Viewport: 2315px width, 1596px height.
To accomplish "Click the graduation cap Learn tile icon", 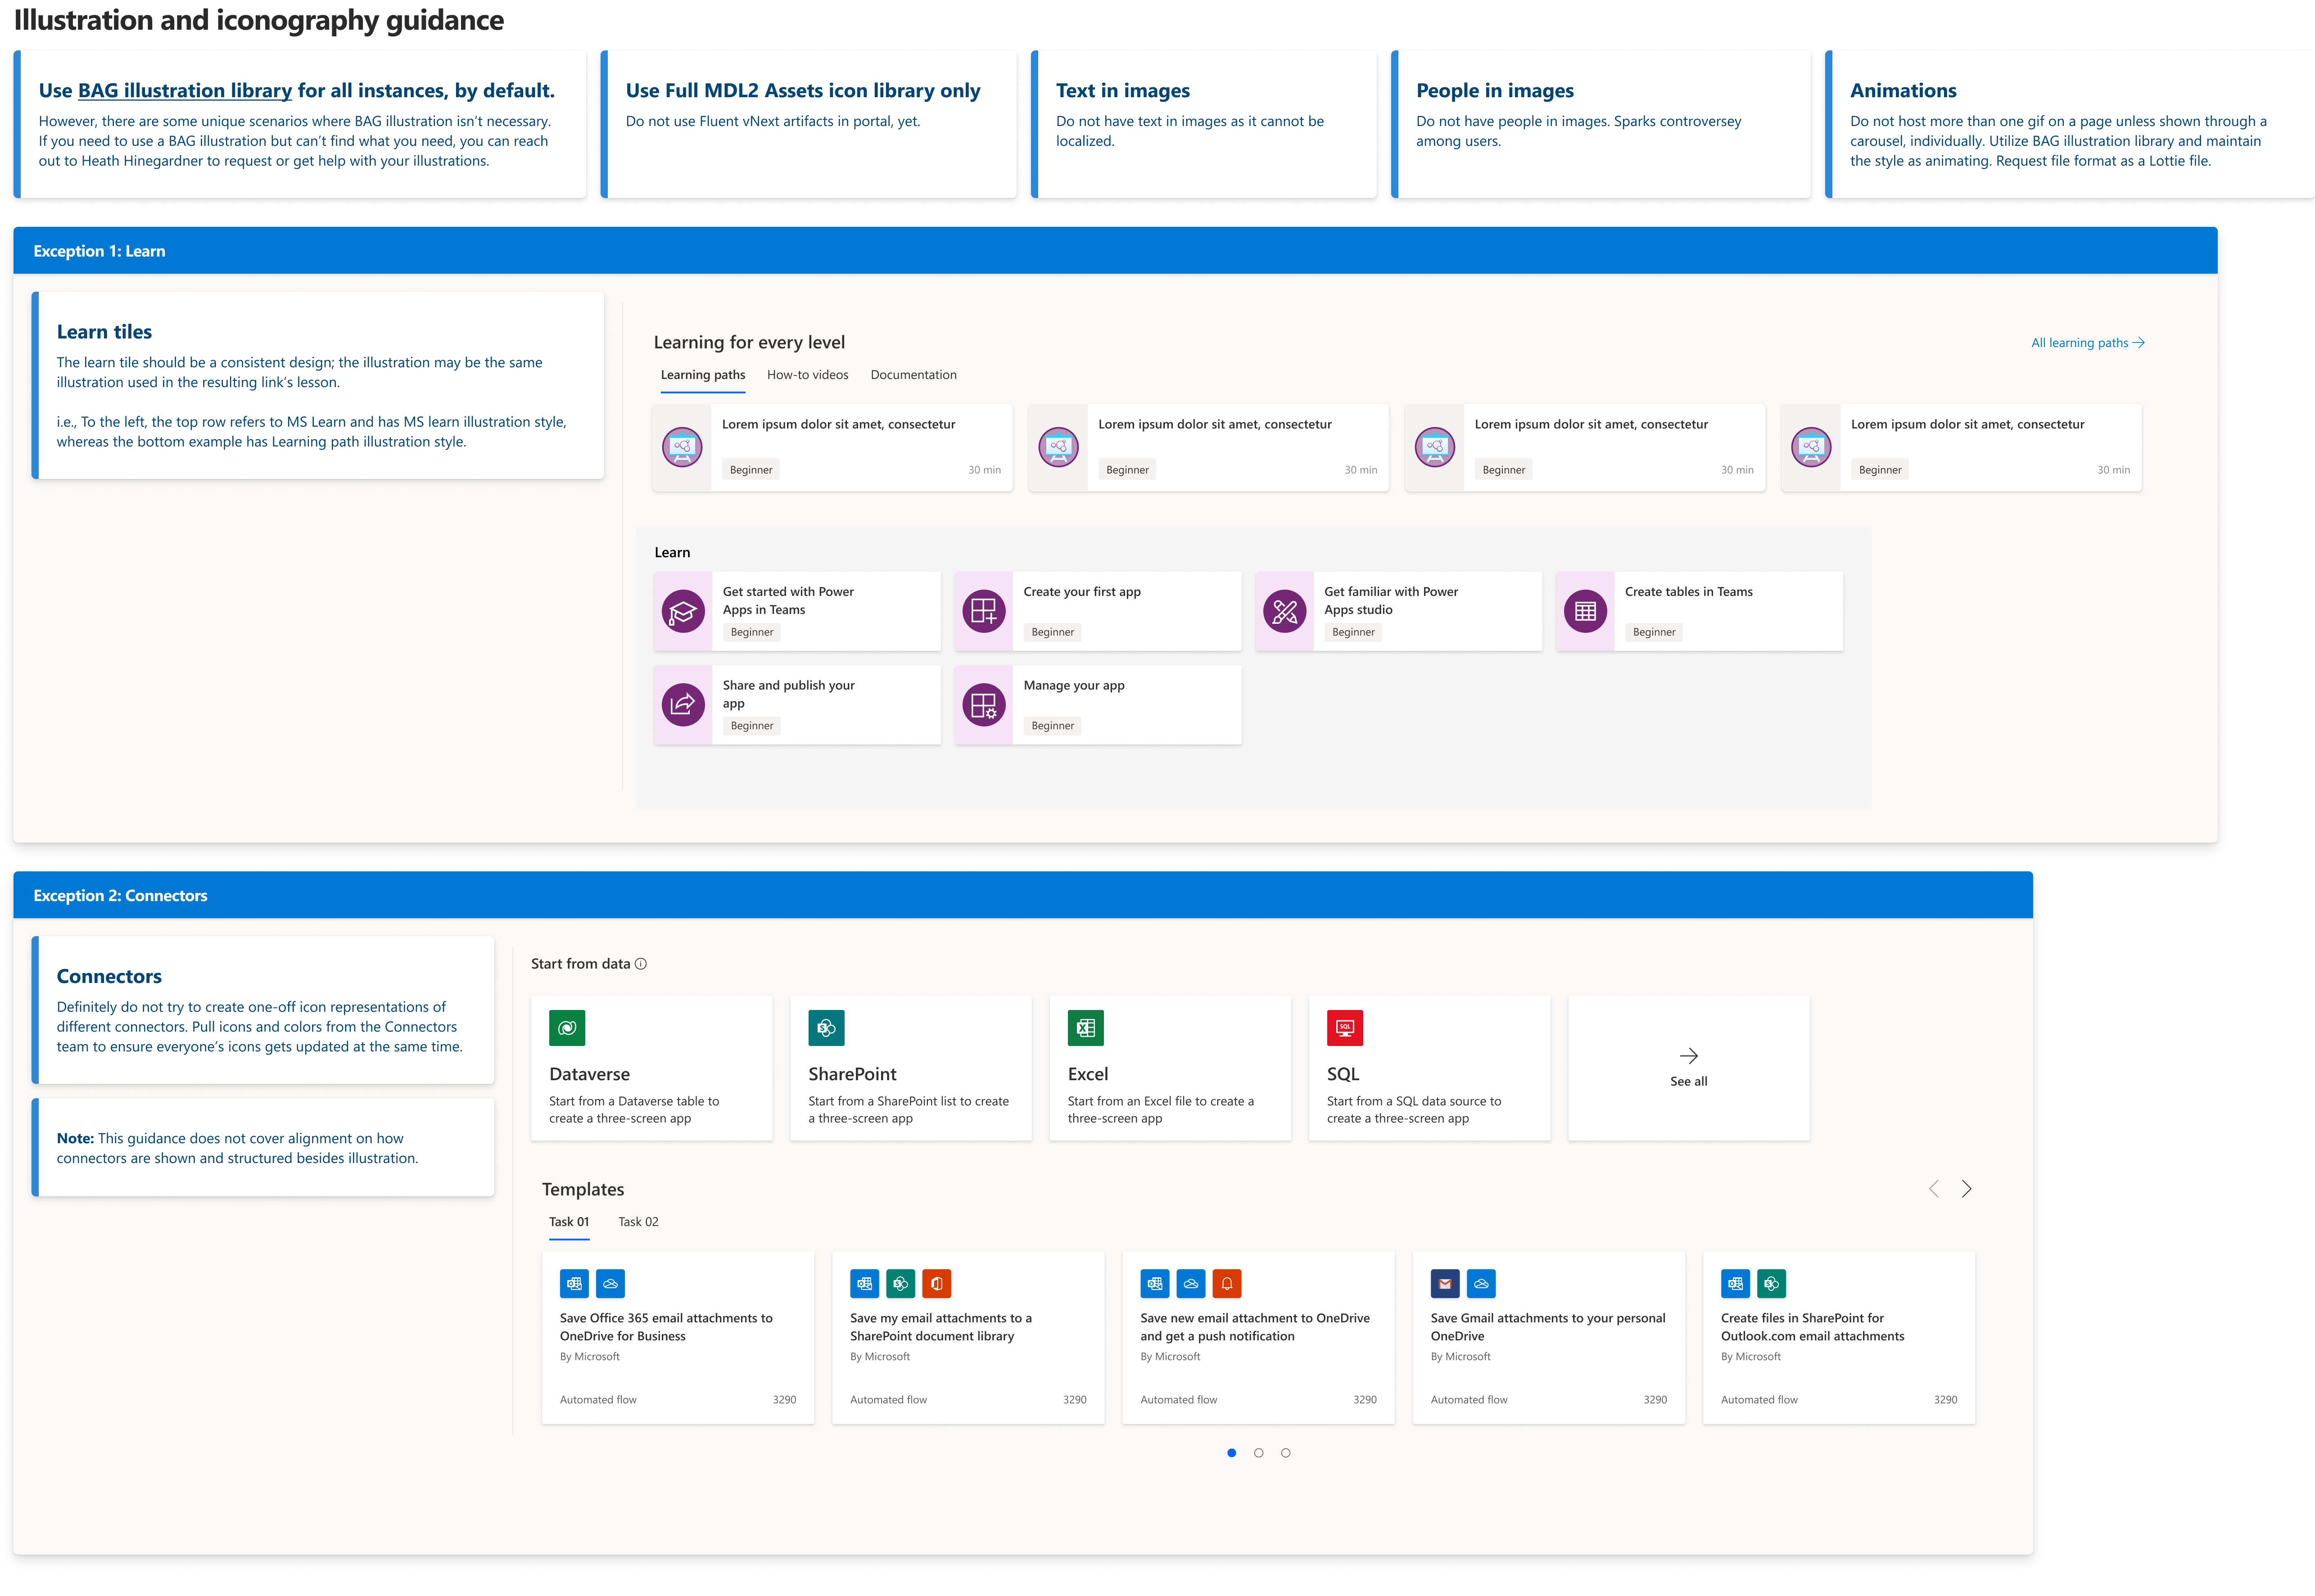I will [x=683, y=611].
